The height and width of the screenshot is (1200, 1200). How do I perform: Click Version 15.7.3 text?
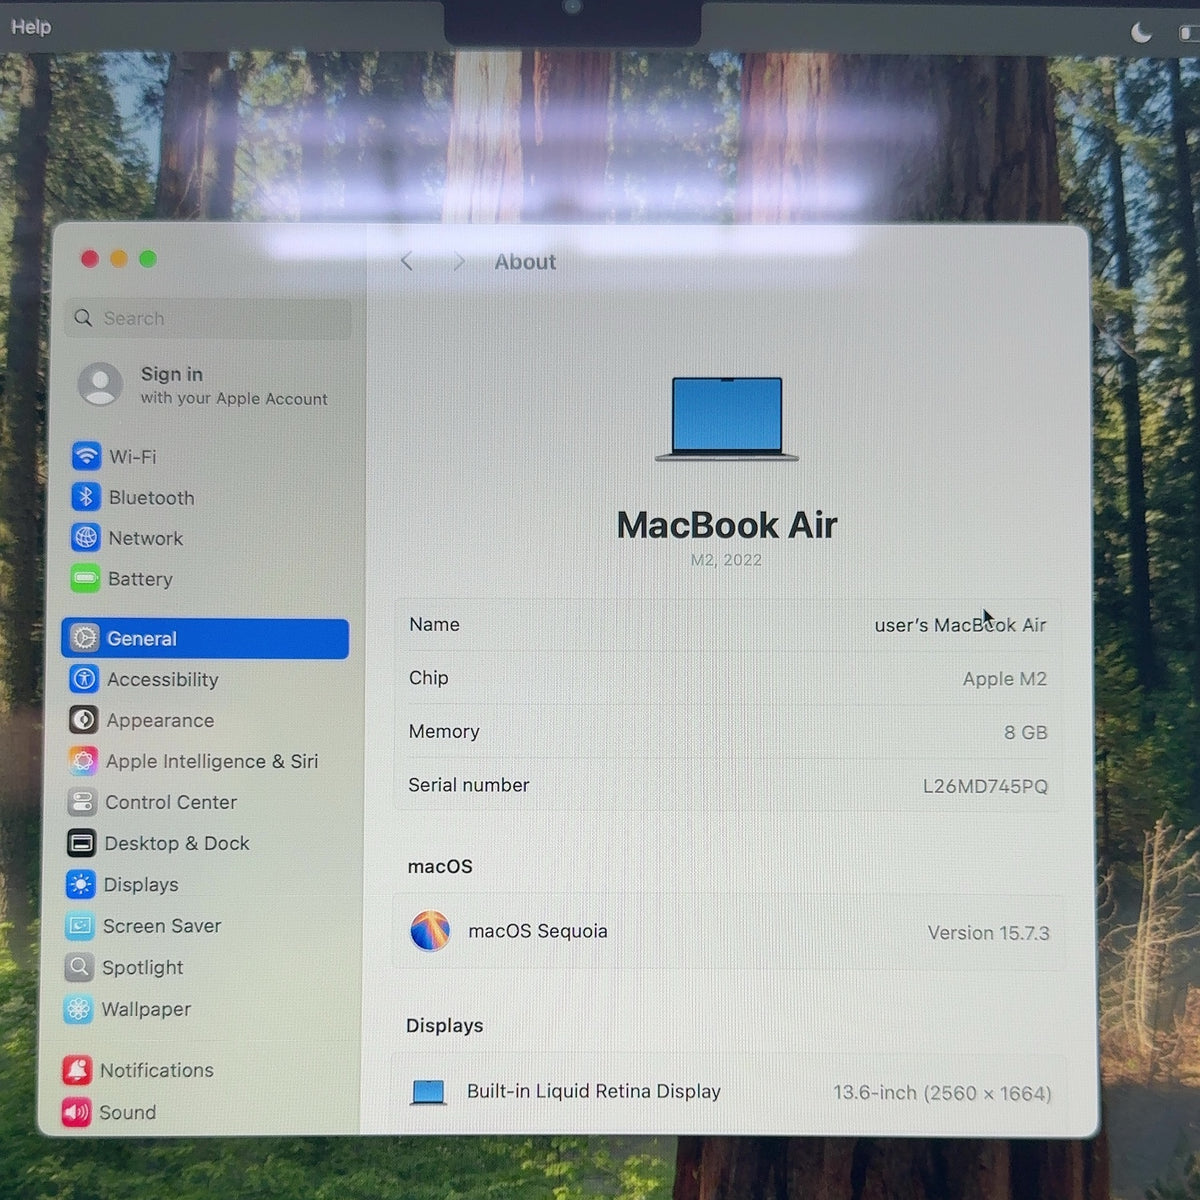(x=988, y=933)
